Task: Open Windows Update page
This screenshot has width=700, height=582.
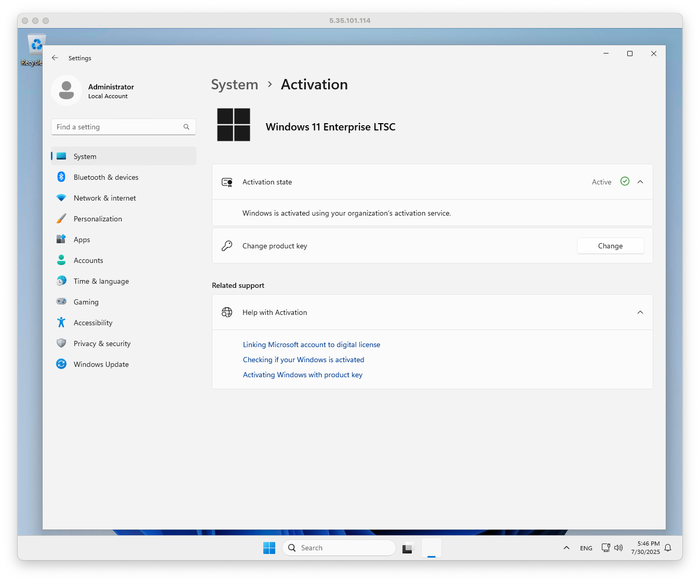Action: pos(100,364)
